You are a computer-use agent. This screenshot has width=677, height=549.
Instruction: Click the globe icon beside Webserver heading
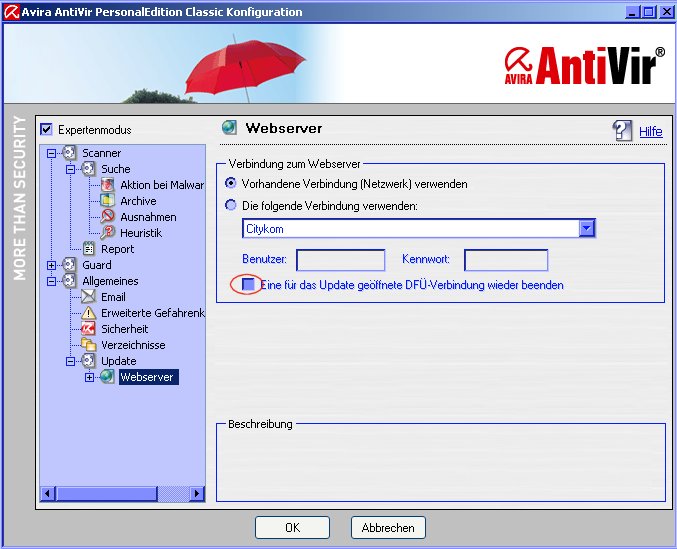(229, 128)
